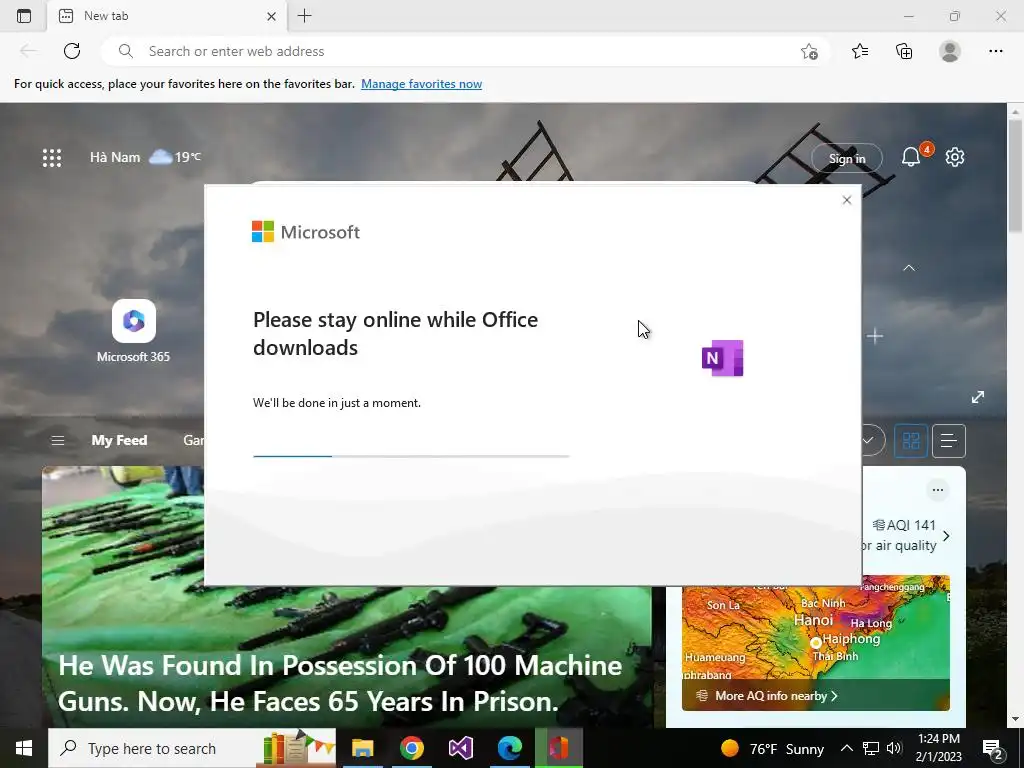Open page settings gear icon

tap(955, 157)
